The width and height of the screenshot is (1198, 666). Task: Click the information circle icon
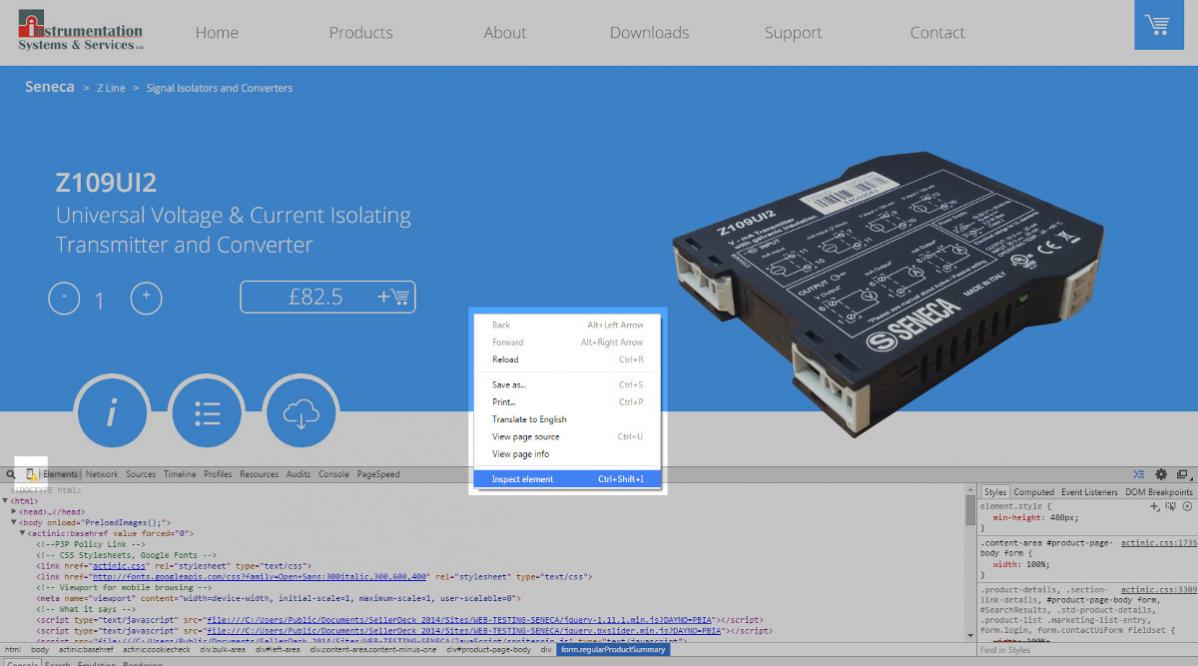111,414
